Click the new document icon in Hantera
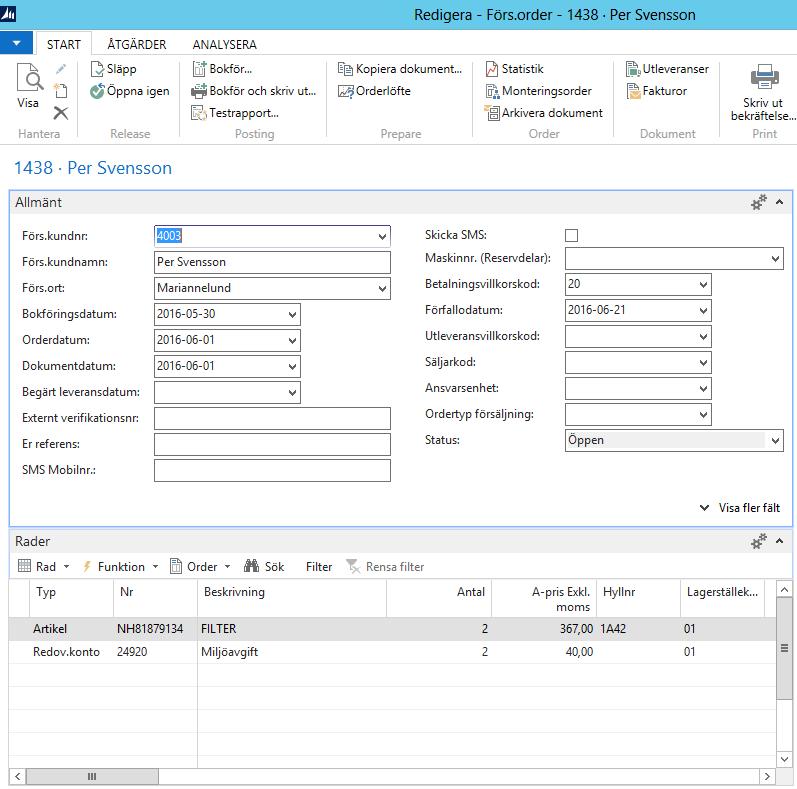Image resolution: width=797 pixels, height=789 pixels. (x=61, y=90)
